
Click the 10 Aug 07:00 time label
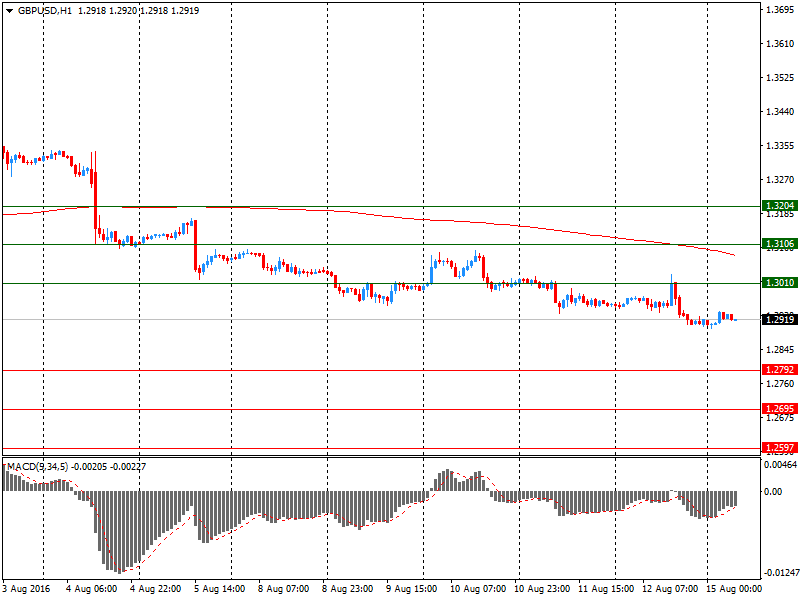pos(478,589)
